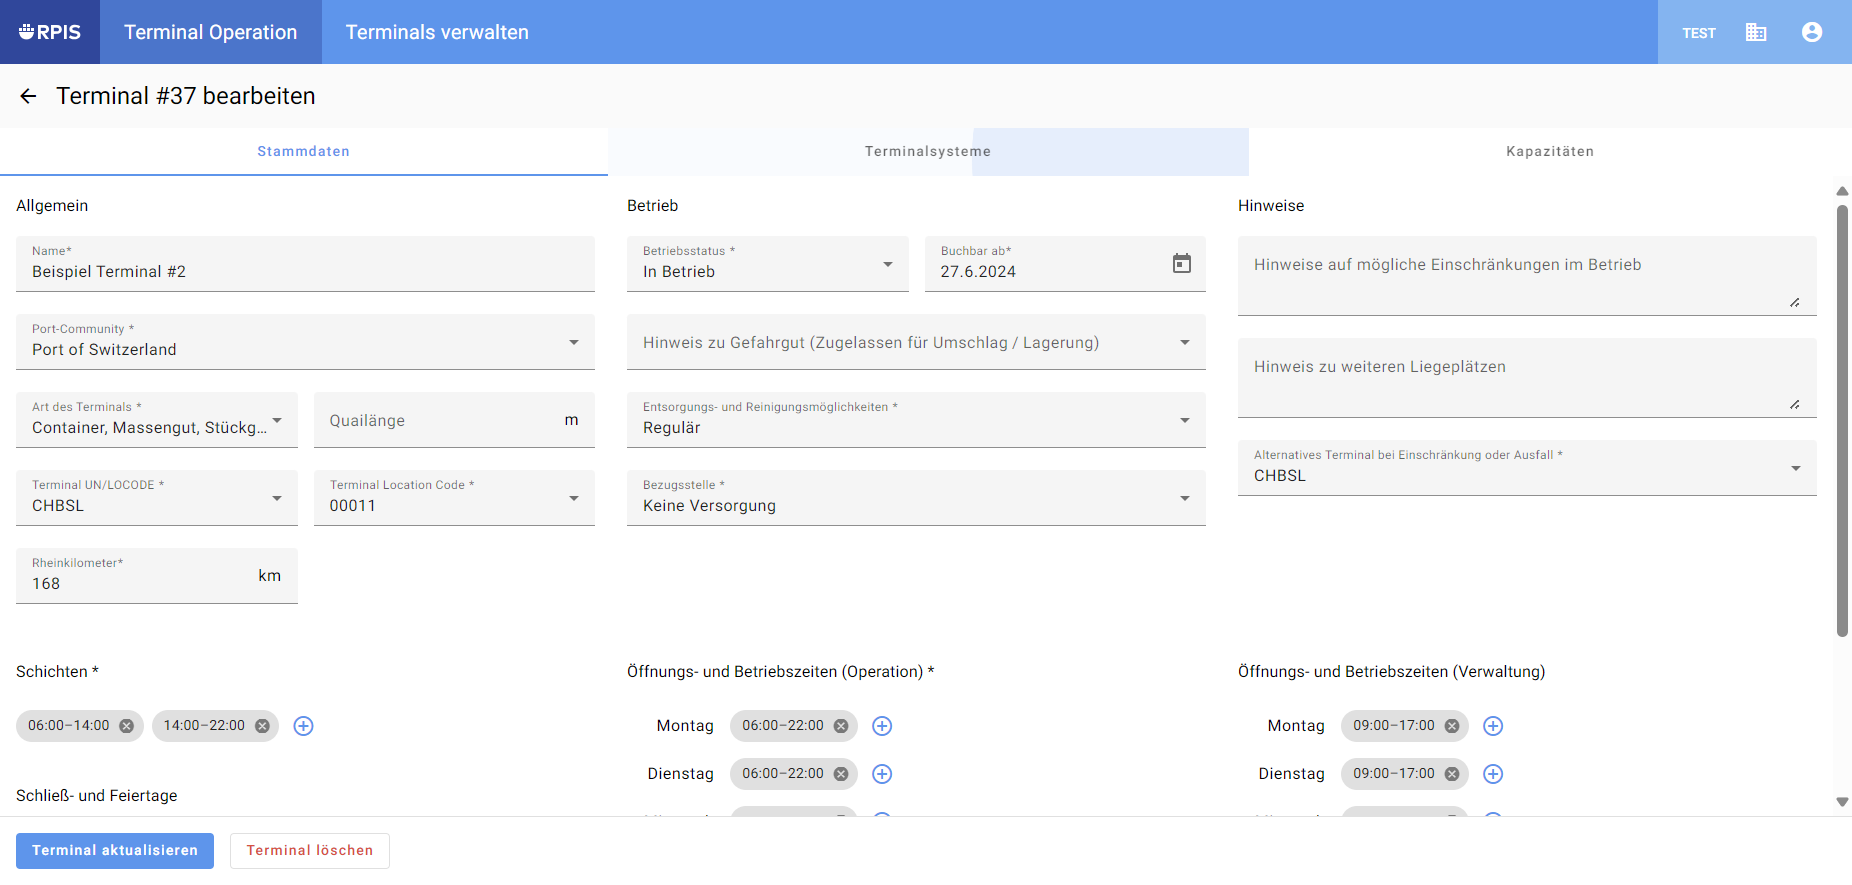Screen dimensions: 1852x885
Task: Click the TEST environment label
Action: click(x=1699, y=33)
